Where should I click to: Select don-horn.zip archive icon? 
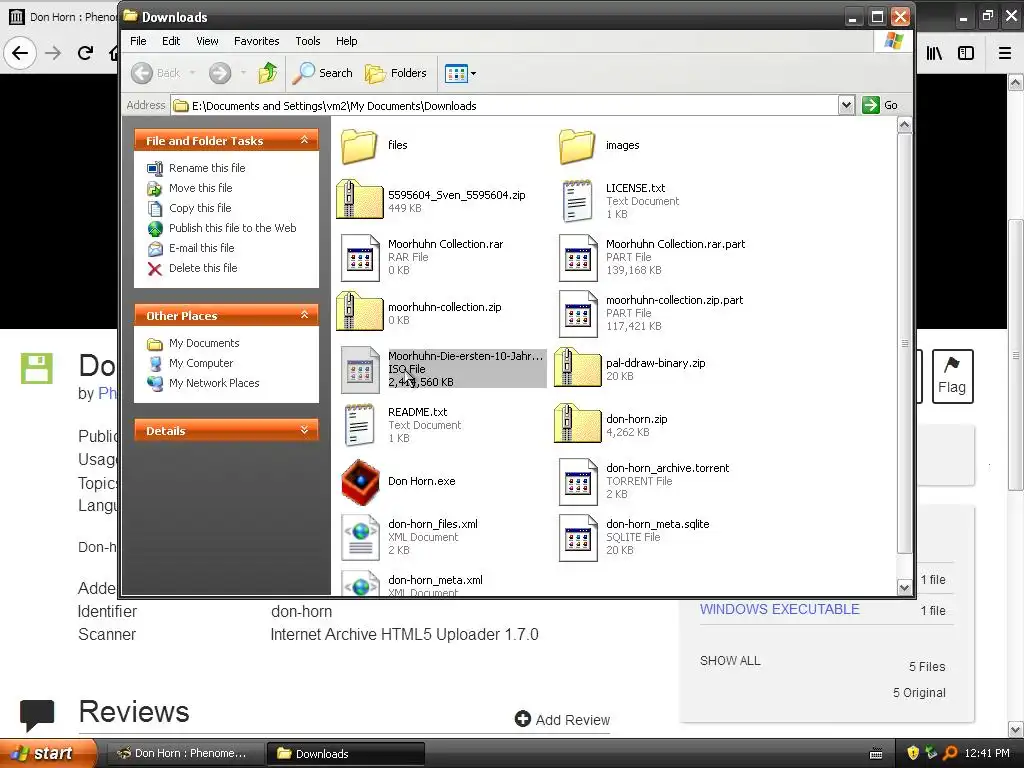[x=577, y=425]
